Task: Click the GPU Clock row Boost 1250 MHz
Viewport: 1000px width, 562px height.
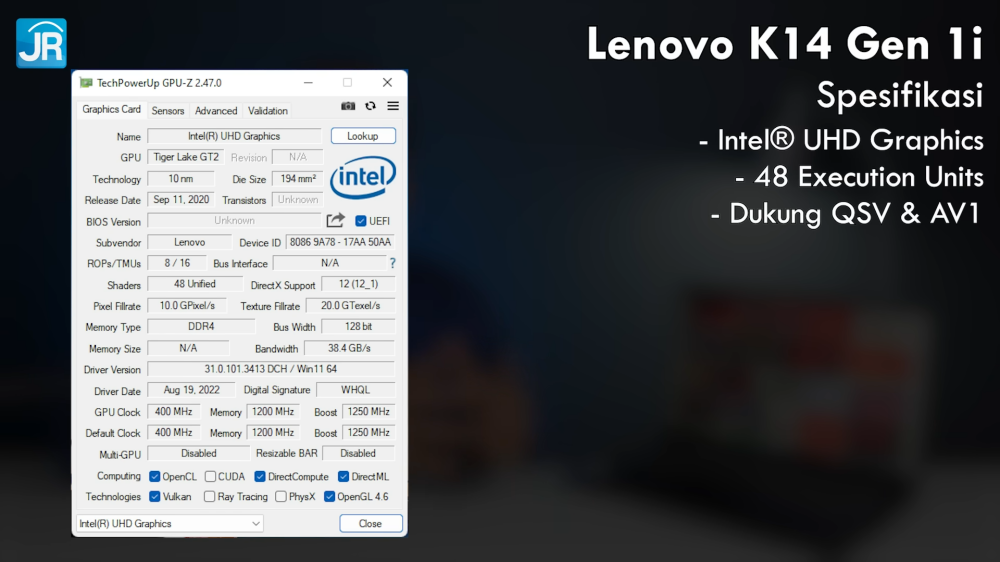Action: coord(369,411)
